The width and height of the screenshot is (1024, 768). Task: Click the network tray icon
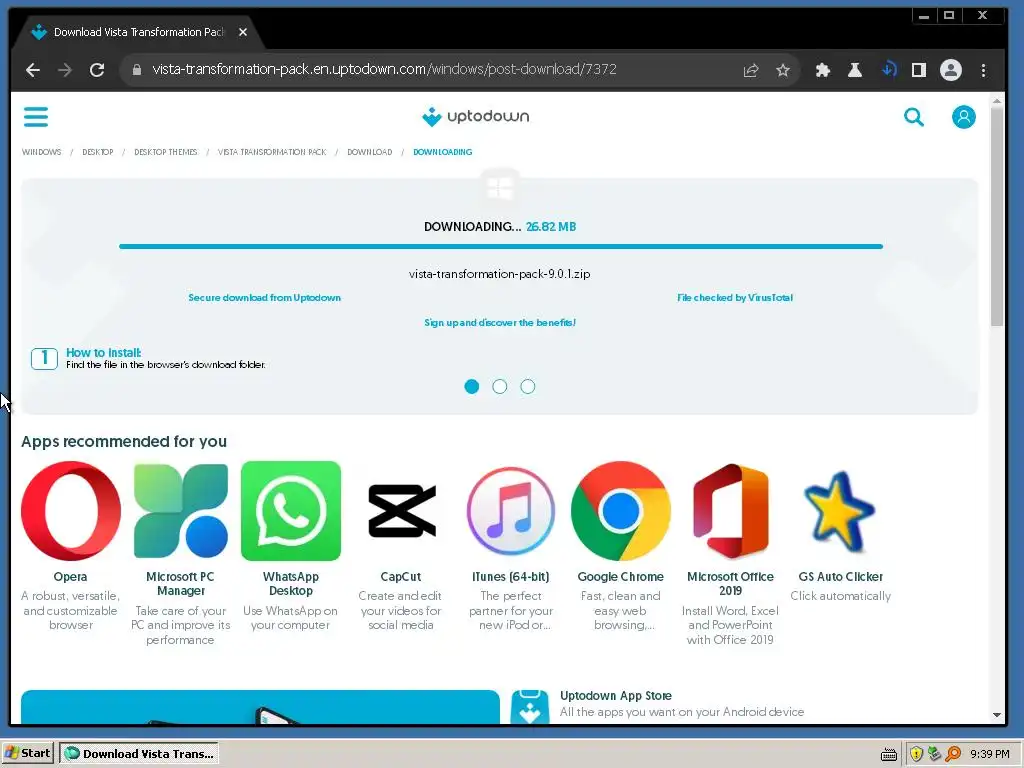[x=935, y=754]
